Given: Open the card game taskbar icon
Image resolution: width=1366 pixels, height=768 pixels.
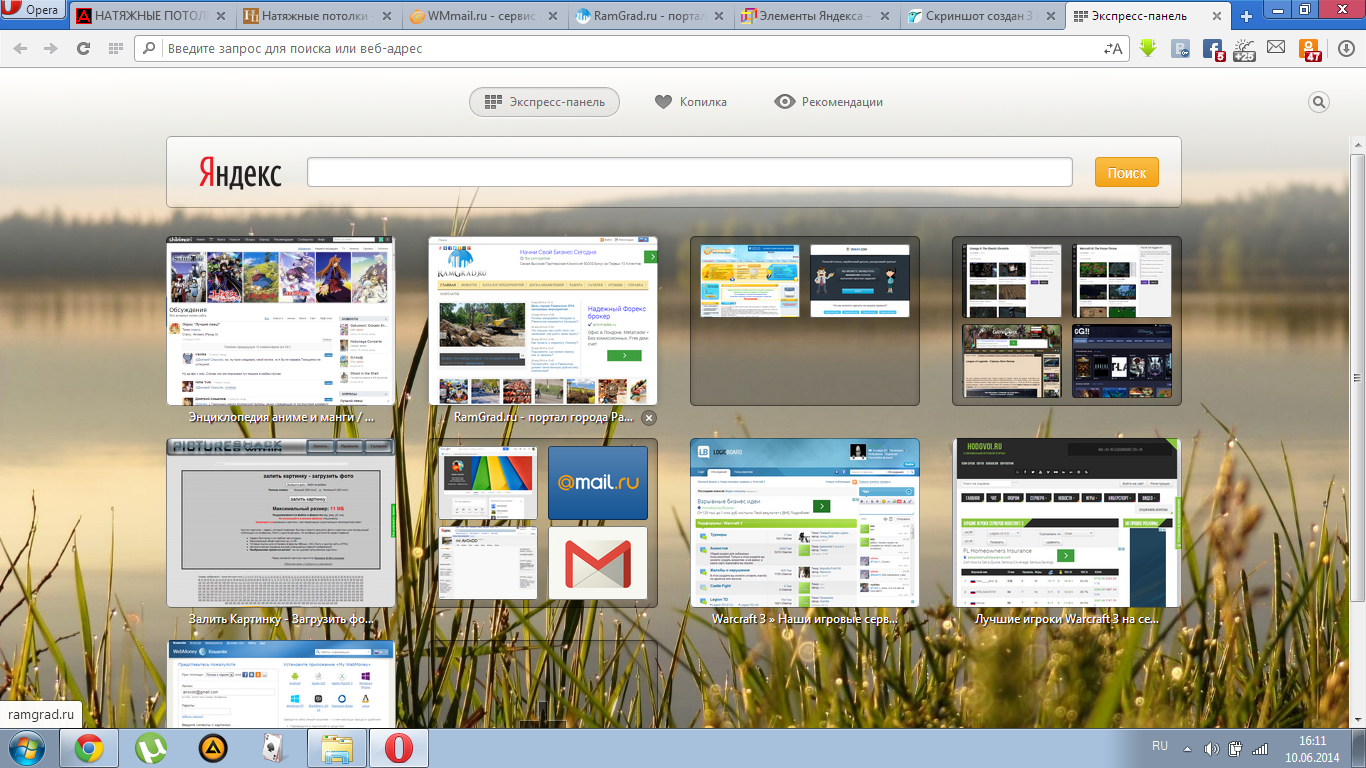Looking at the screenshot, I should pyautogui.click(x=275, y=748).
